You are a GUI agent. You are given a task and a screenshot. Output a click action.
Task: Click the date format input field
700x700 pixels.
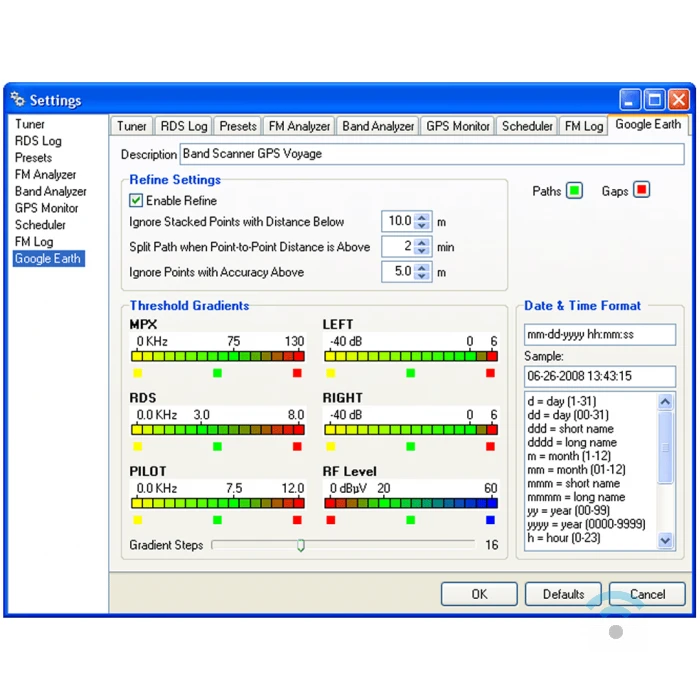(600, 334)
